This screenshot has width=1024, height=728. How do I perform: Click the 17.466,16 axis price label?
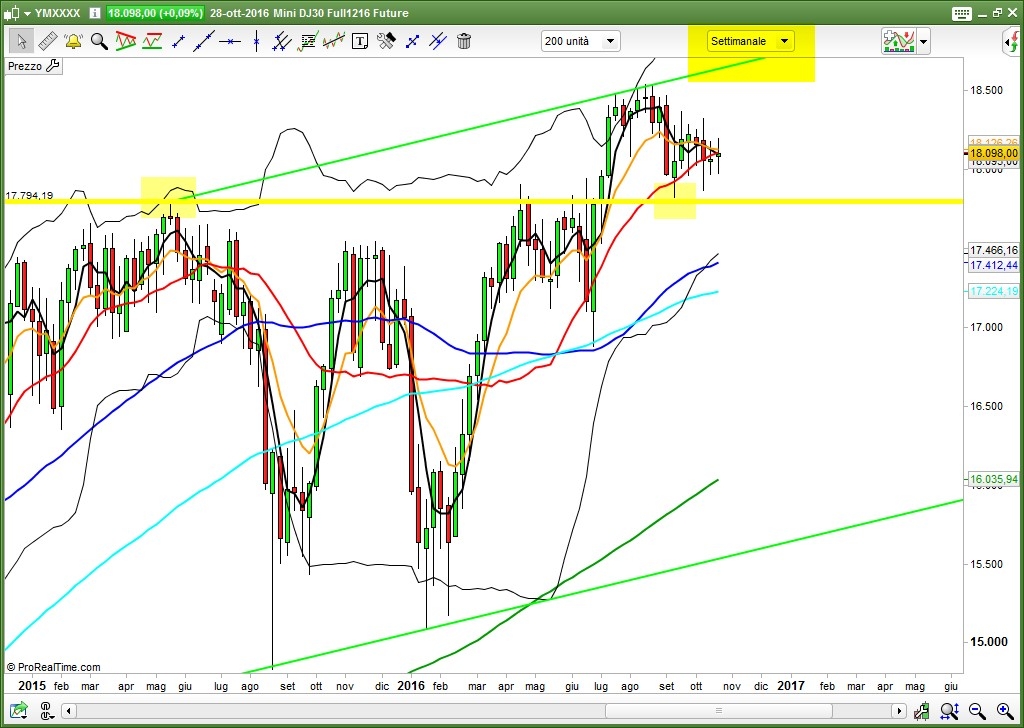[993, 250]
